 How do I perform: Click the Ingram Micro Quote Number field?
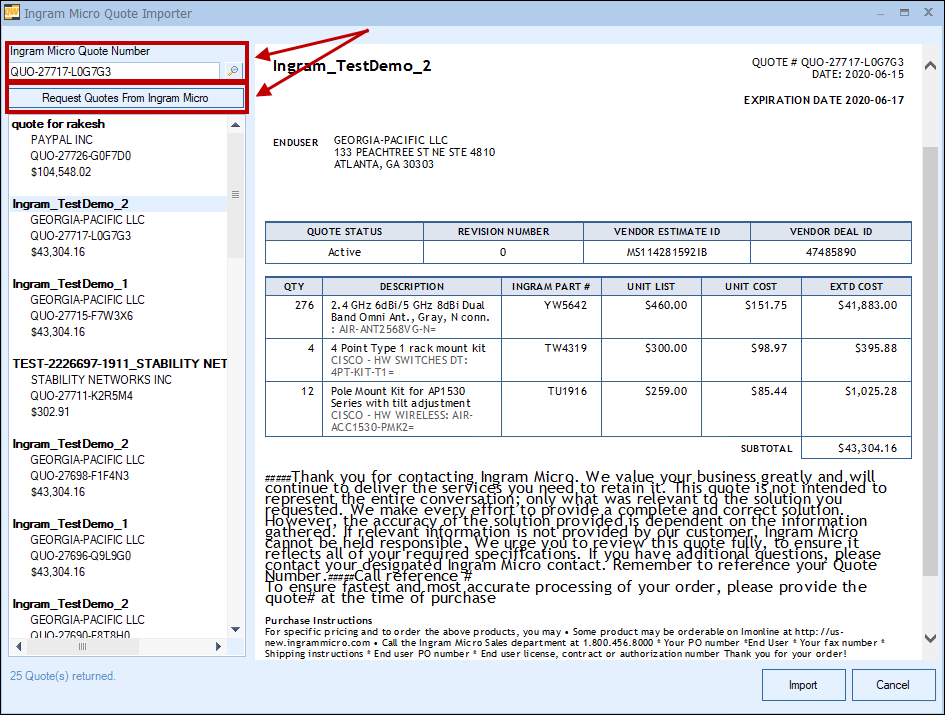click(115, 71)
